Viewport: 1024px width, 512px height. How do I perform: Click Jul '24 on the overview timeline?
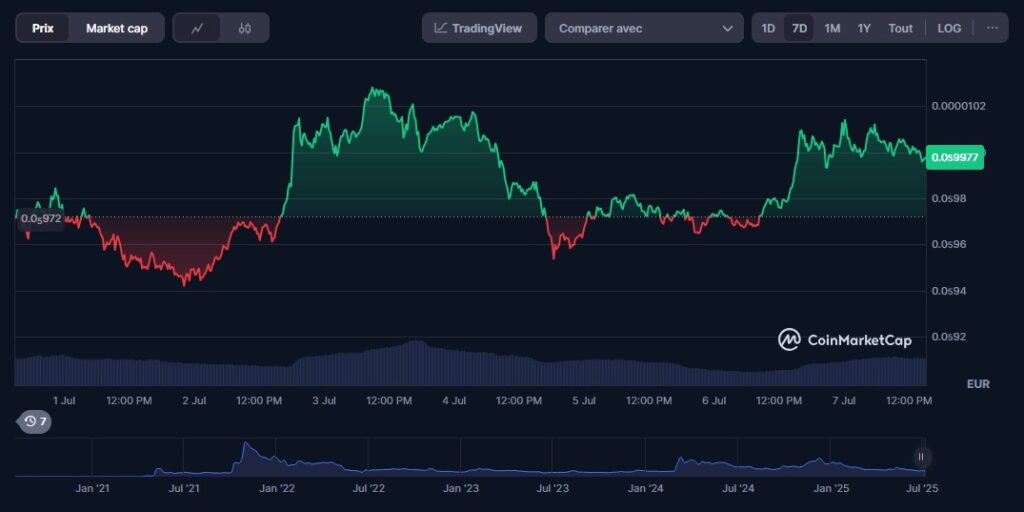pyautogui.click(x=739, y=488)
